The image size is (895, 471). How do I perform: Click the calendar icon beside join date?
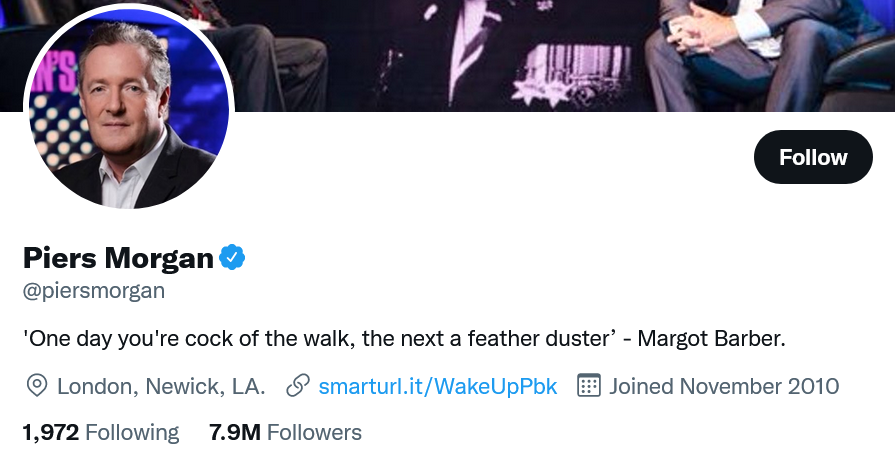pos(588,386)
